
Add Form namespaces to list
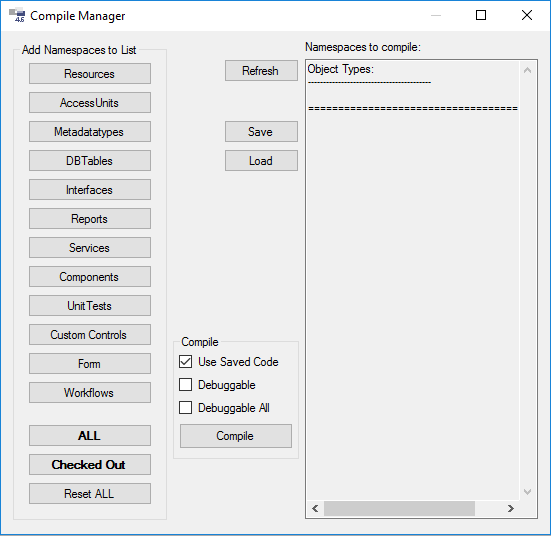coord(90,363)
